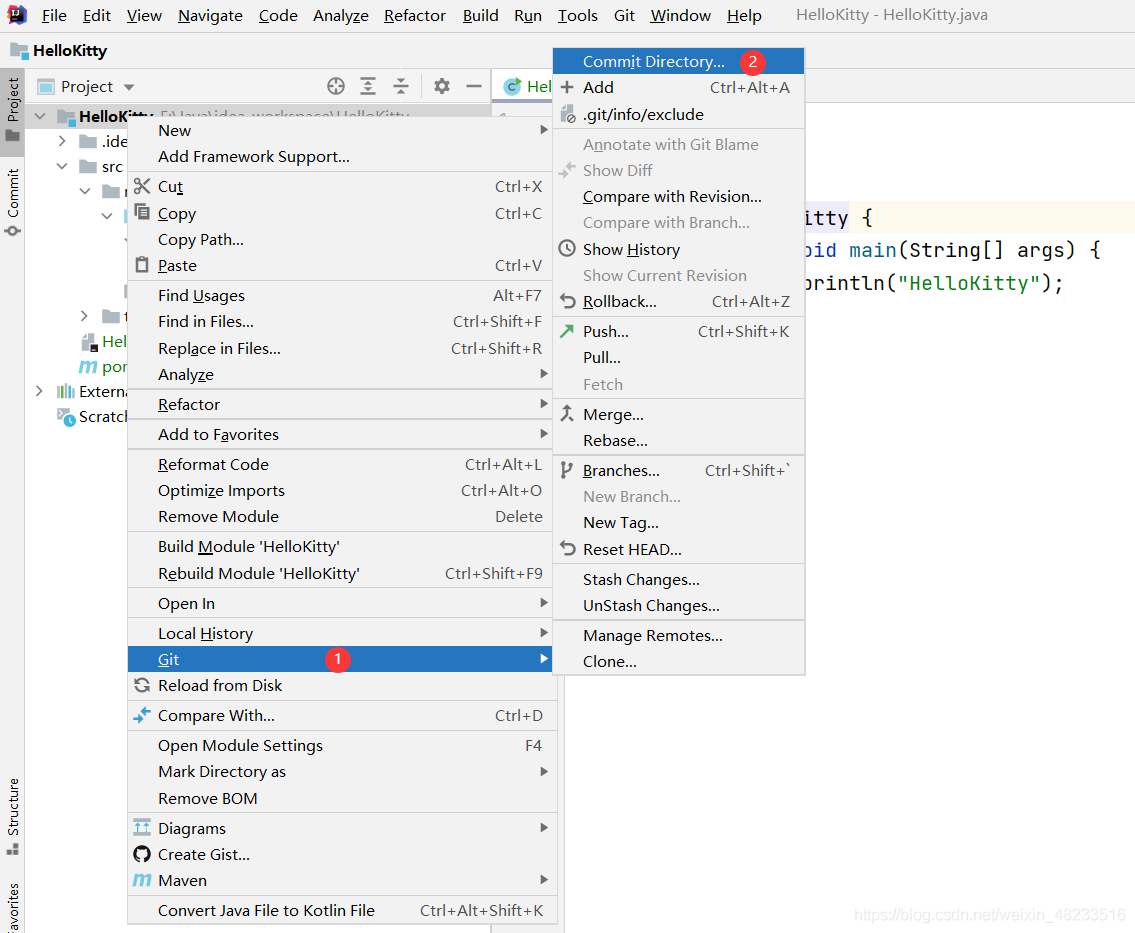
Task: Hide the Project panel with minus icon
Action: pos(474,86)
